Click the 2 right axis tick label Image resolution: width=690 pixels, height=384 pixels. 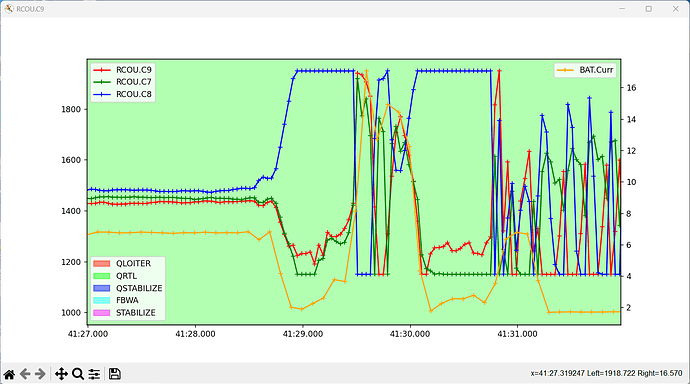click(x=629, y=308)
